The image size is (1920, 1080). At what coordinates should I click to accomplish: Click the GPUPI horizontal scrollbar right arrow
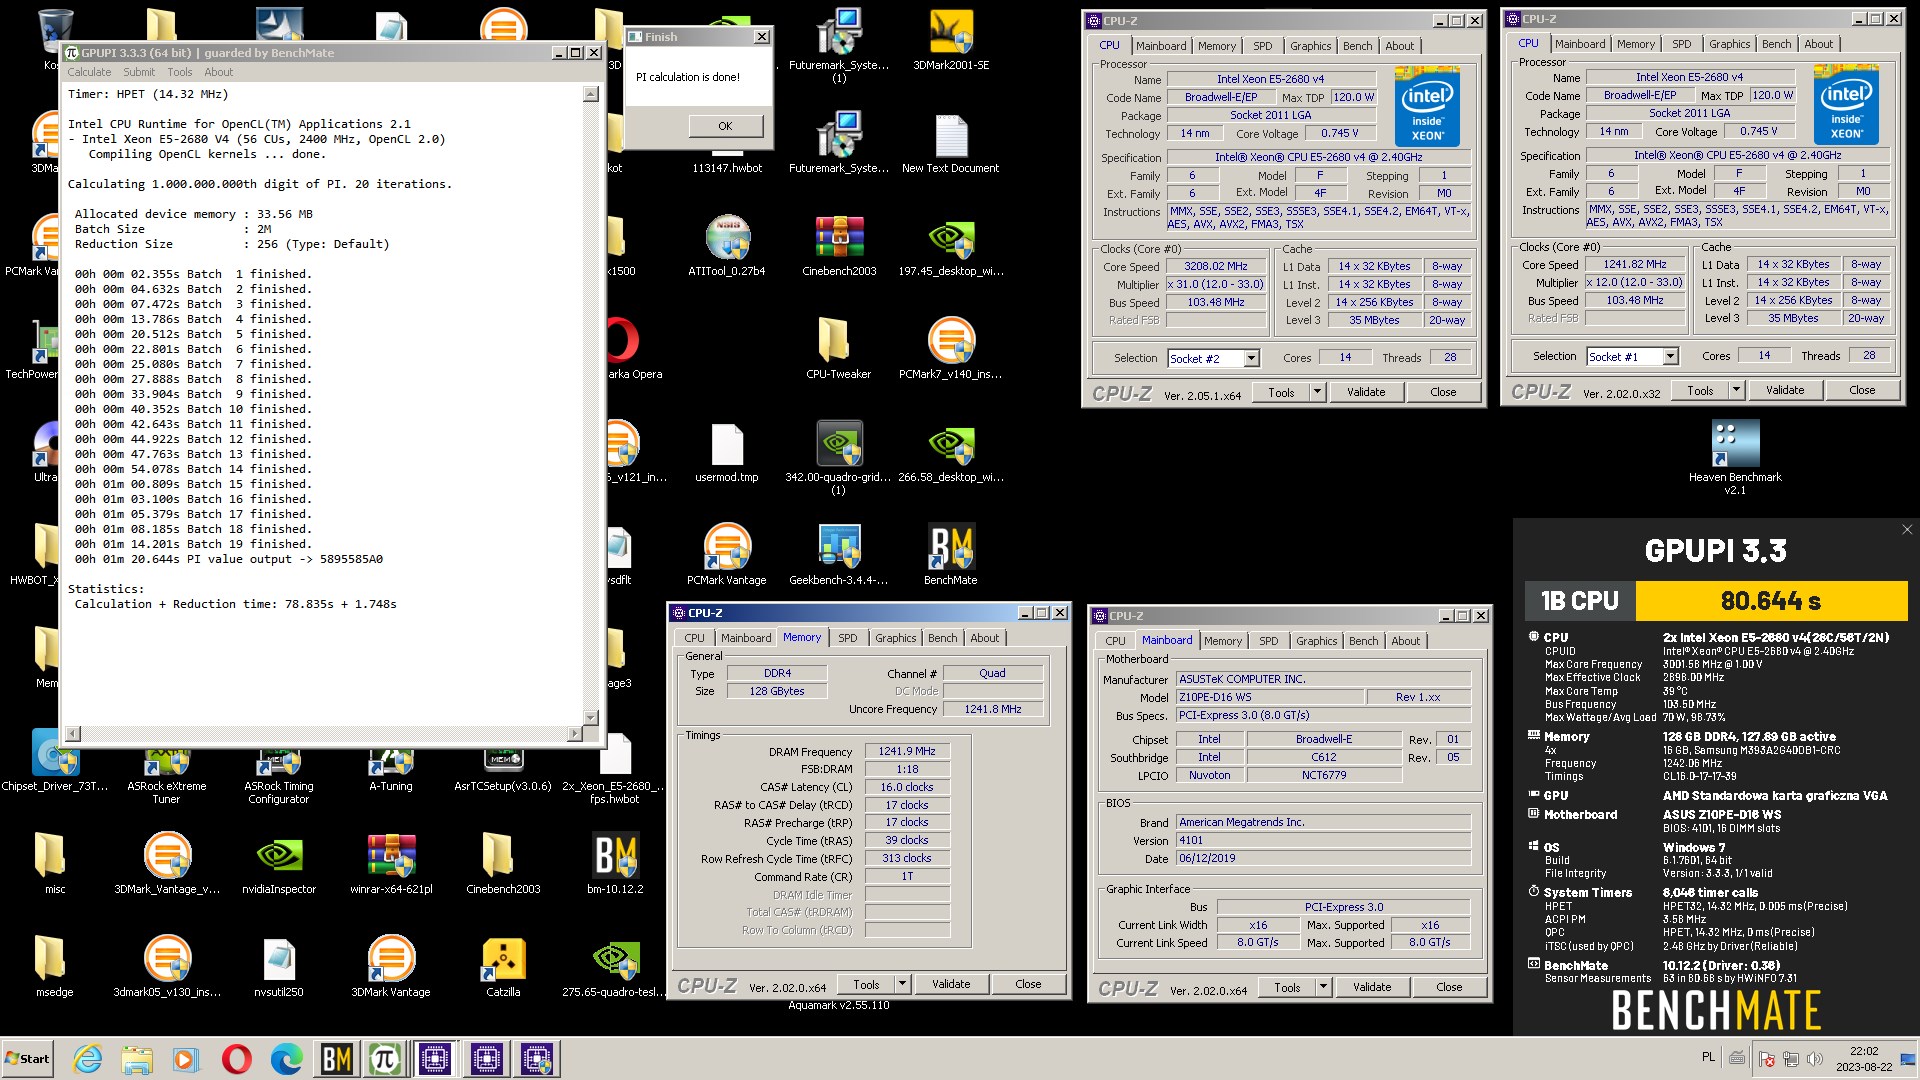coord(574,734)
